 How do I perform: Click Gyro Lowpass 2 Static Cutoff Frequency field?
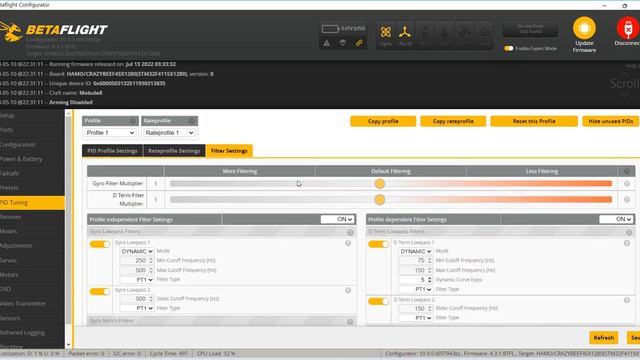coord(137,299)
